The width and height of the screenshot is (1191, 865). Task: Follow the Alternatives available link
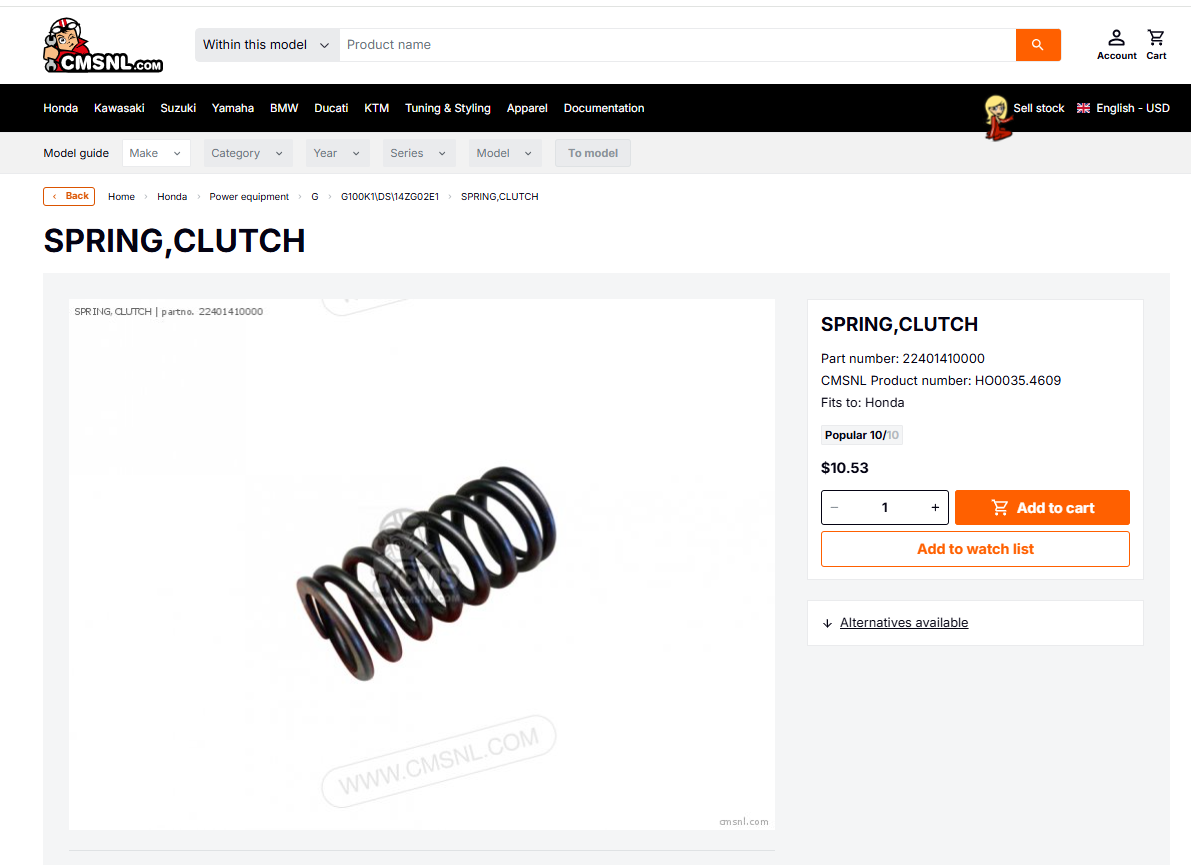tap(904, 623)
